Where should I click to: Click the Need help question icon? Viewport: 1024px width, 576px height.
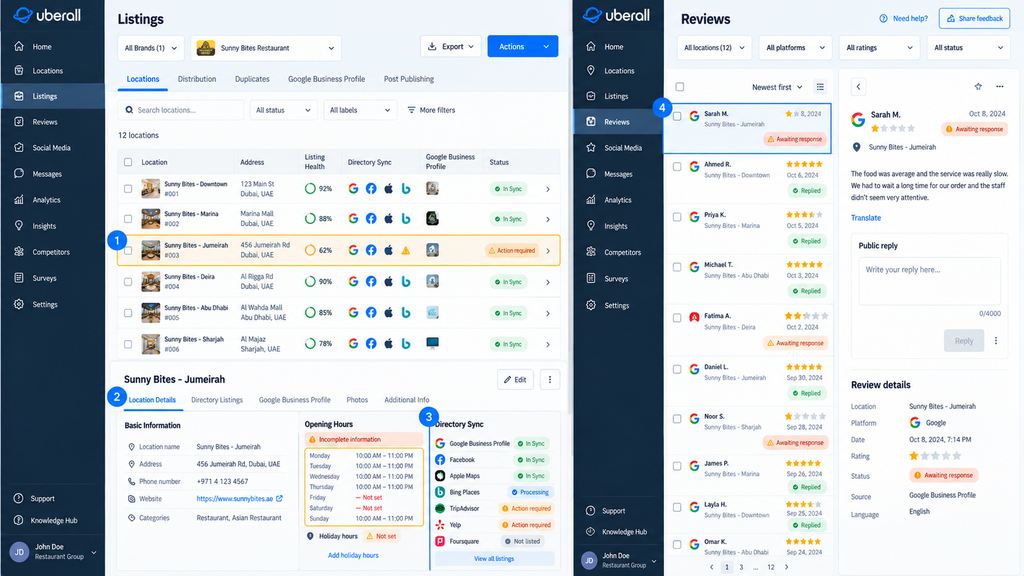[x=884, y=18]
